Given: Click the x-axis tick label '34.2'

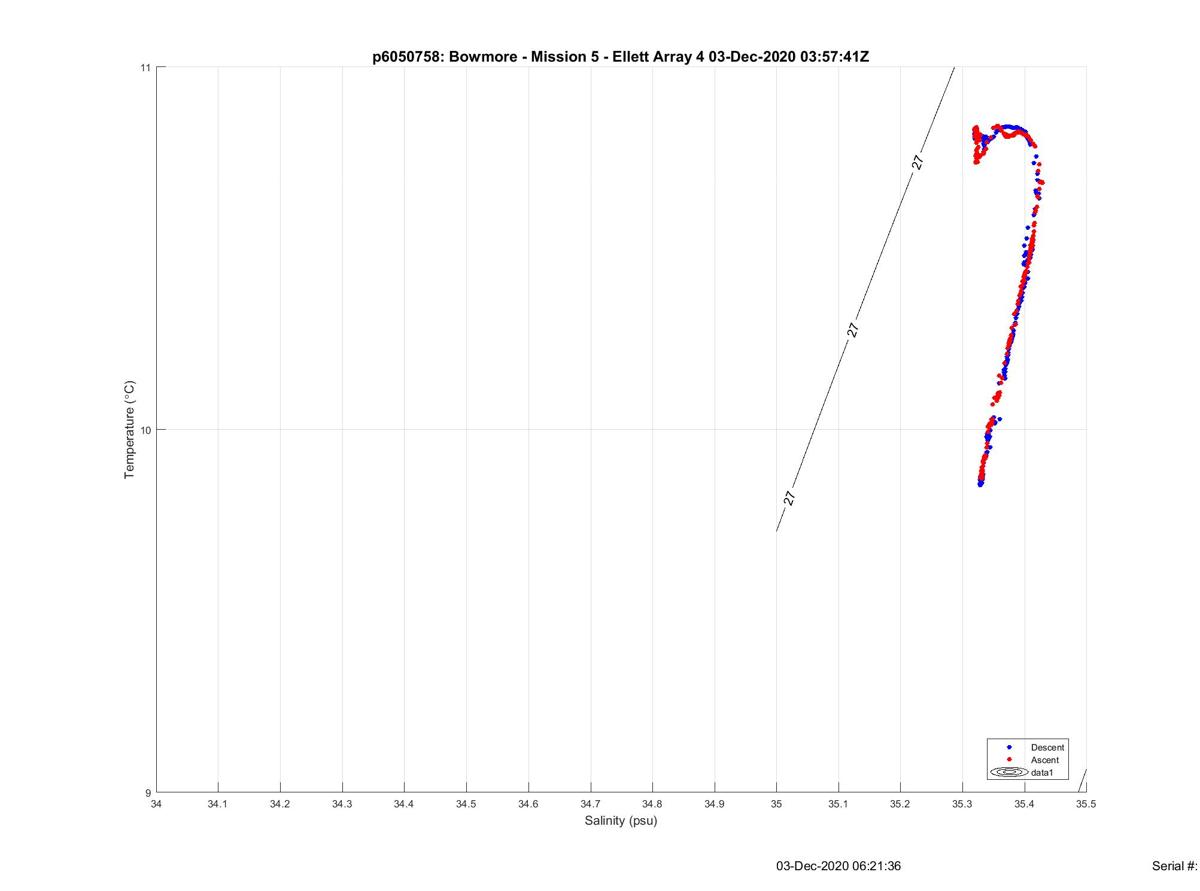Looking at the screenshot, I should click(280, 803).
